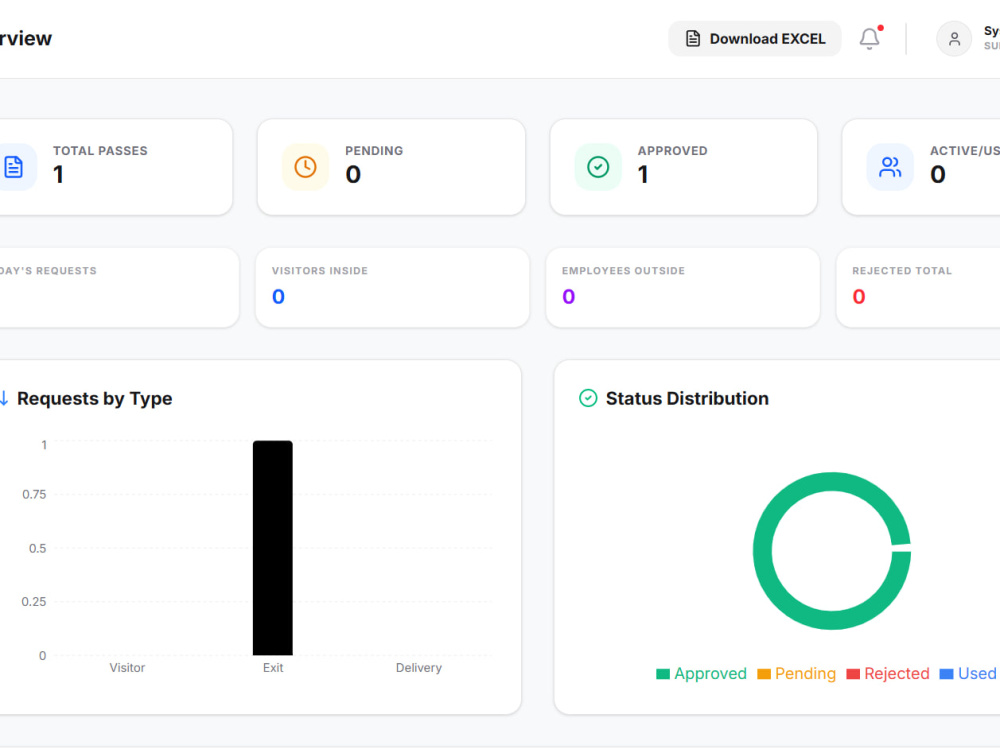Click the 0.25 y-axis value
Image resolution: width=1000 pixels, height=749 pixels.
[x=34, y=602]
